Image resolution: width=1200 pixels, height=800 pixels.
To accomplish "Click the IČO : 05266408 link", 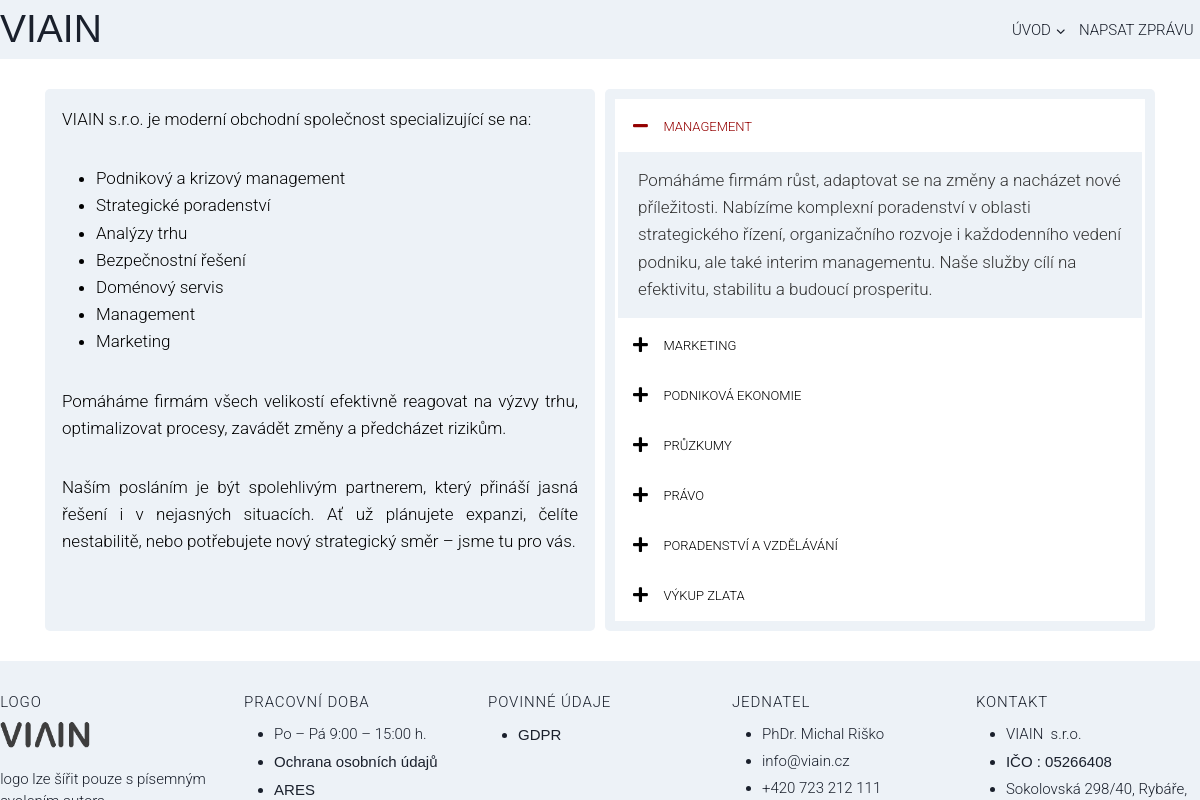I will pos(1058,762).
